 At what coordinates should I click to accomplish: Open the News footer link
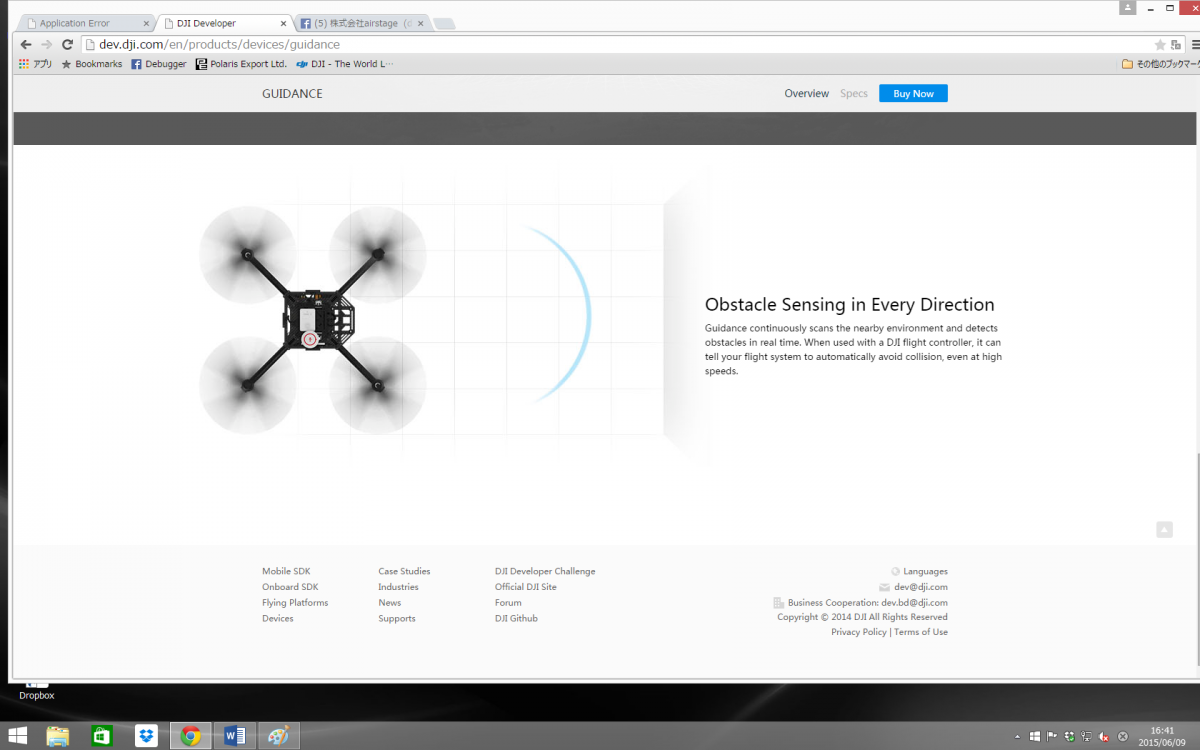point(389,603)
